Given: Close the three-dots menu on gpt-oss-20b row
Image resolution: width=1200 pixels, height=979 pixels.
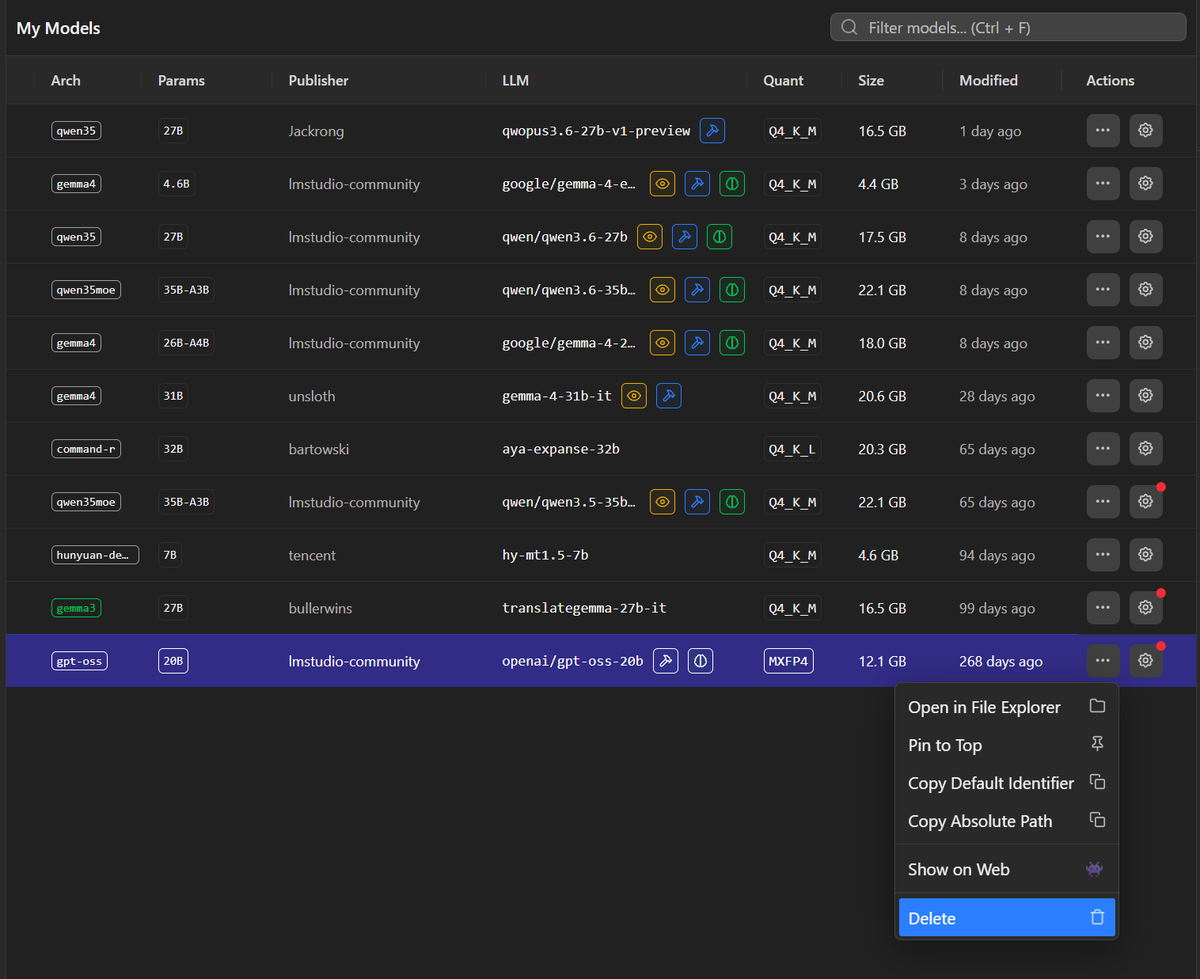Looking at the screenshot, I should coord(1103,661).
